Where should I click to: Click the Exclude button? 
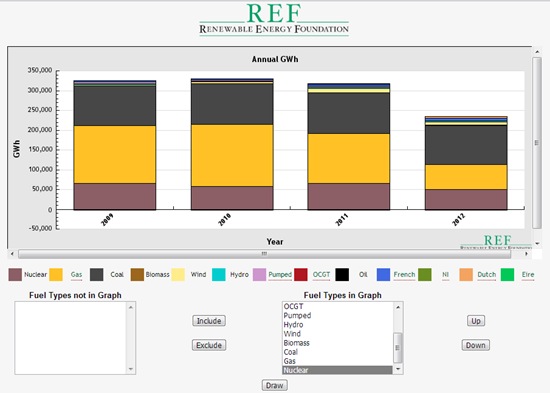coord(209,345)
